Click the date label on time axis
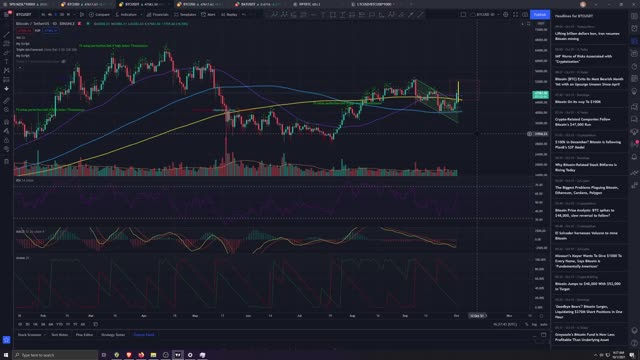The image size is (640, 360). pos(477,316)
